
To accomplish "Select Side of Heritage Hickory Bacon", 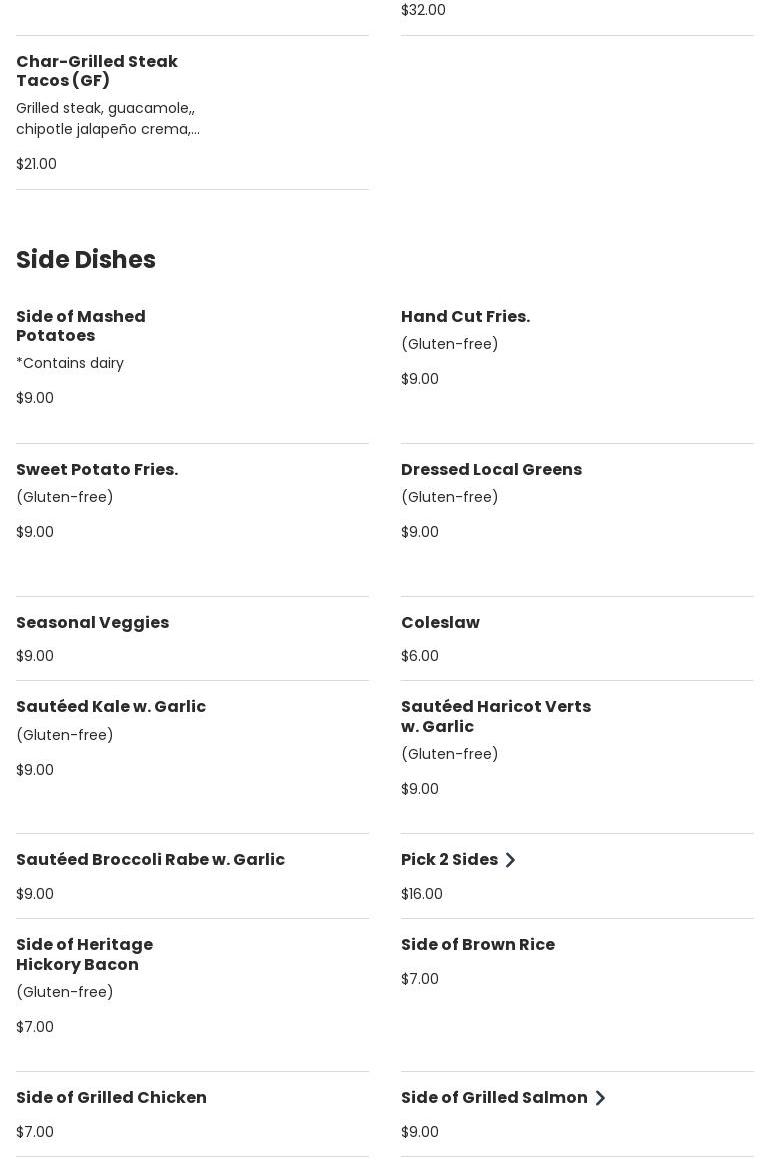I will [x=85, y=955].
